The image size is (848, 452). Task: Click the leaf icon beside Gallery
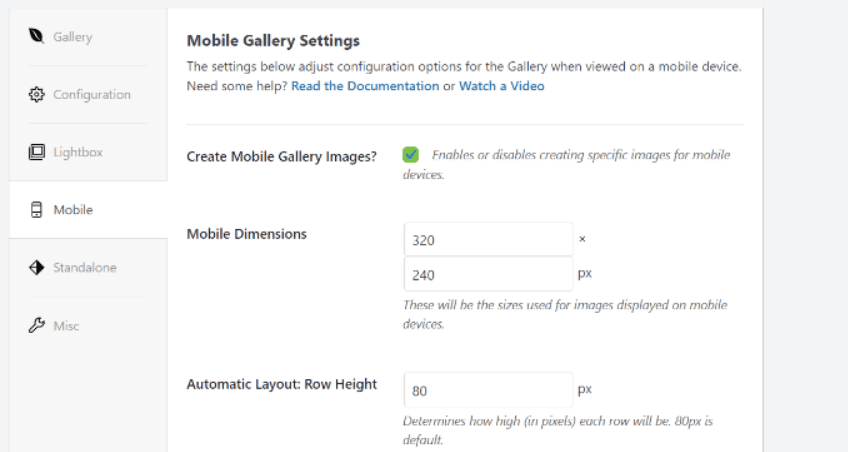36,37
